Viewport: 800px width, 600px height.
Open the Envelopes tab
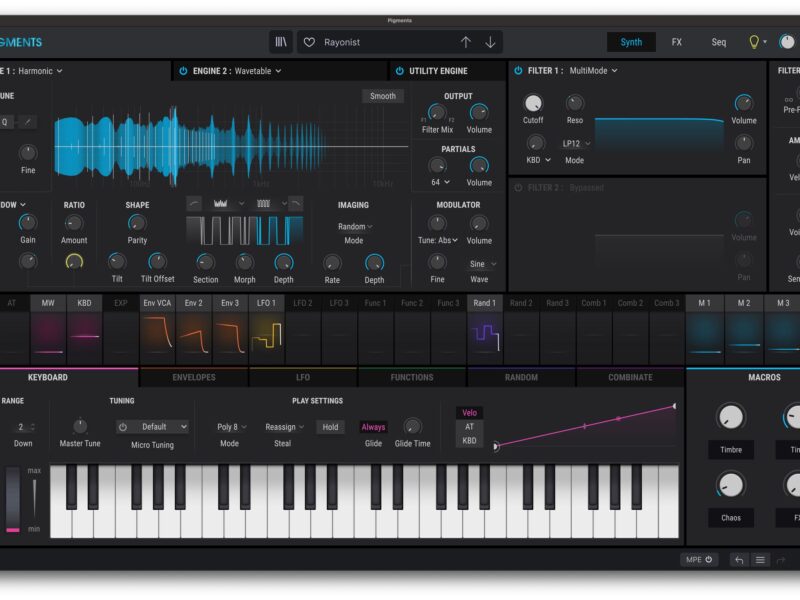click(x=194, y=377)
